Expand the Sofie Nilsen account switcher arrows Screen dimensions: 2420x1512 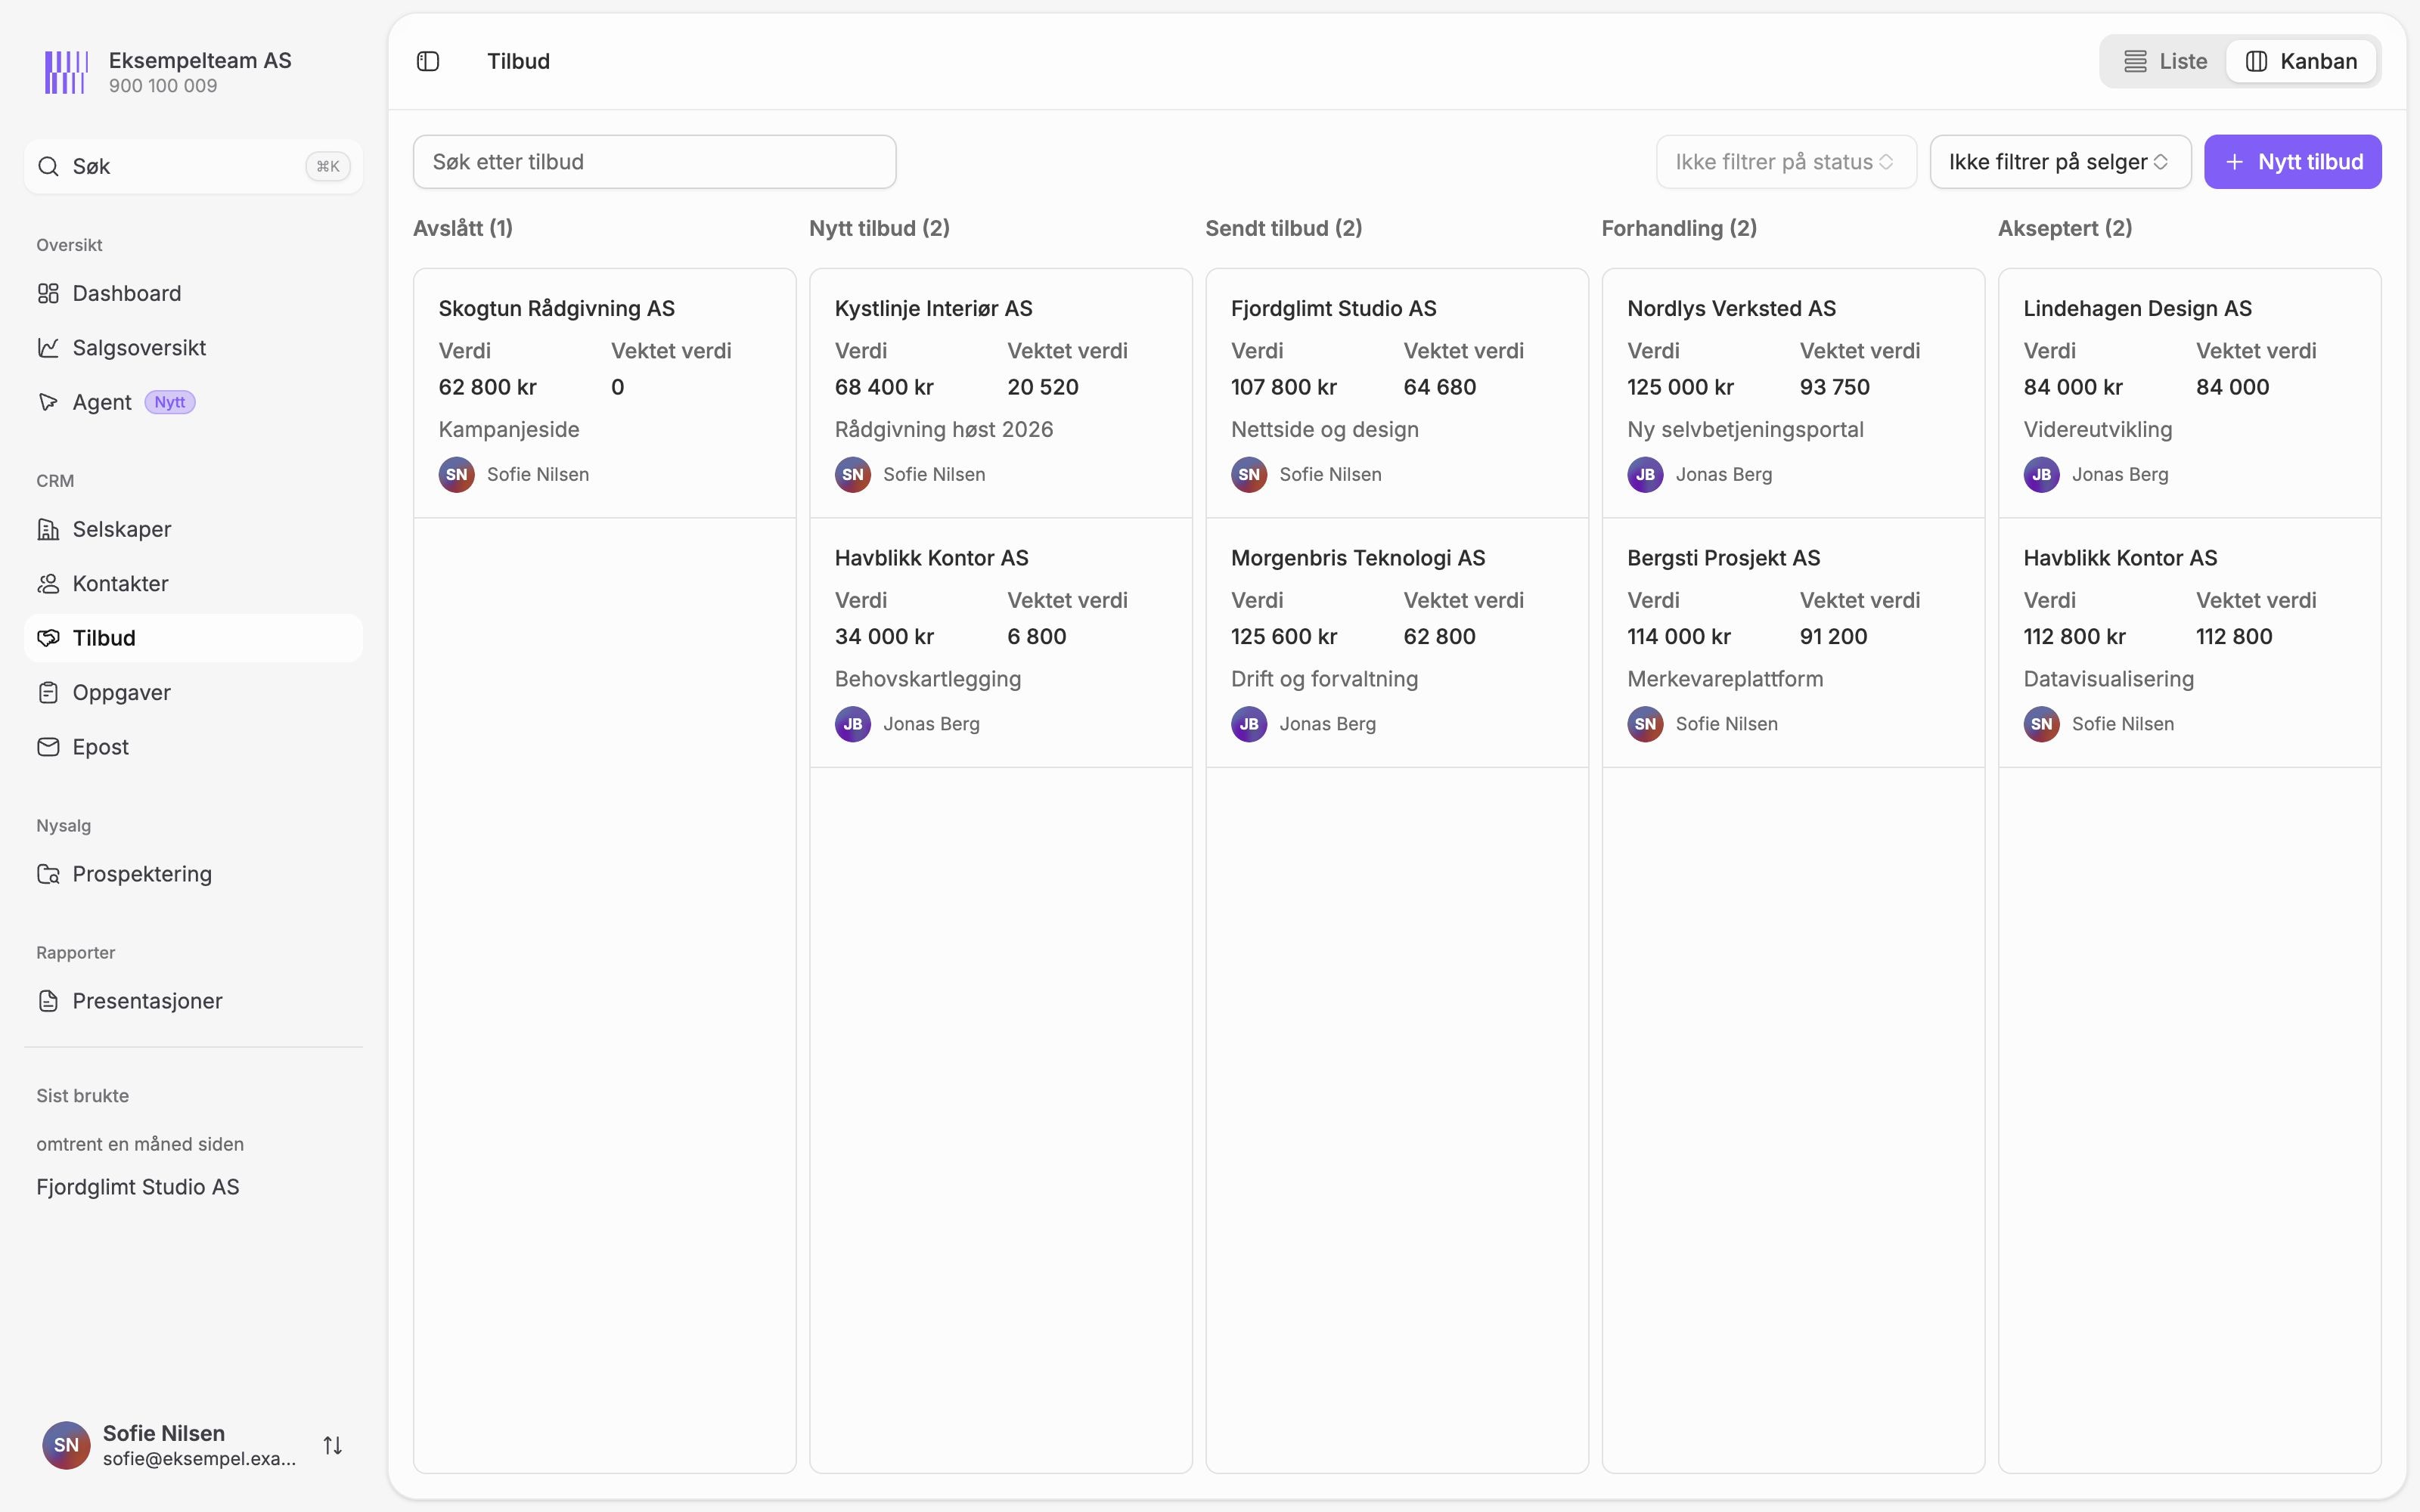point(333,1445)
